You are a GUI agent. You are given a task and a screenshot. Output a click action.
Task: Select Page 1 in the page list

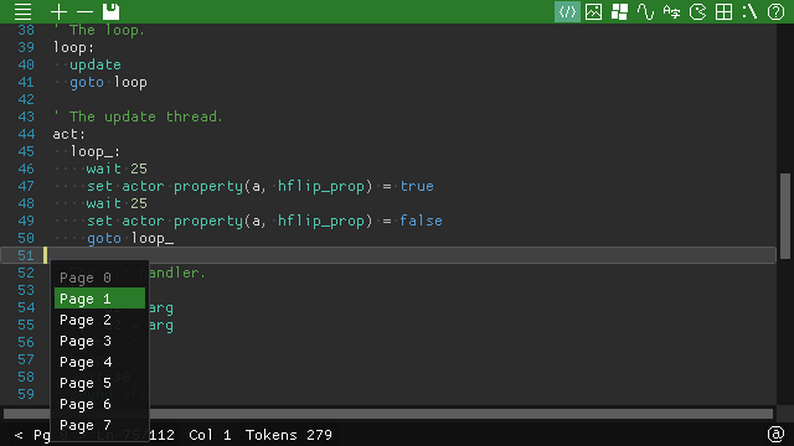(x=99, y=299)
